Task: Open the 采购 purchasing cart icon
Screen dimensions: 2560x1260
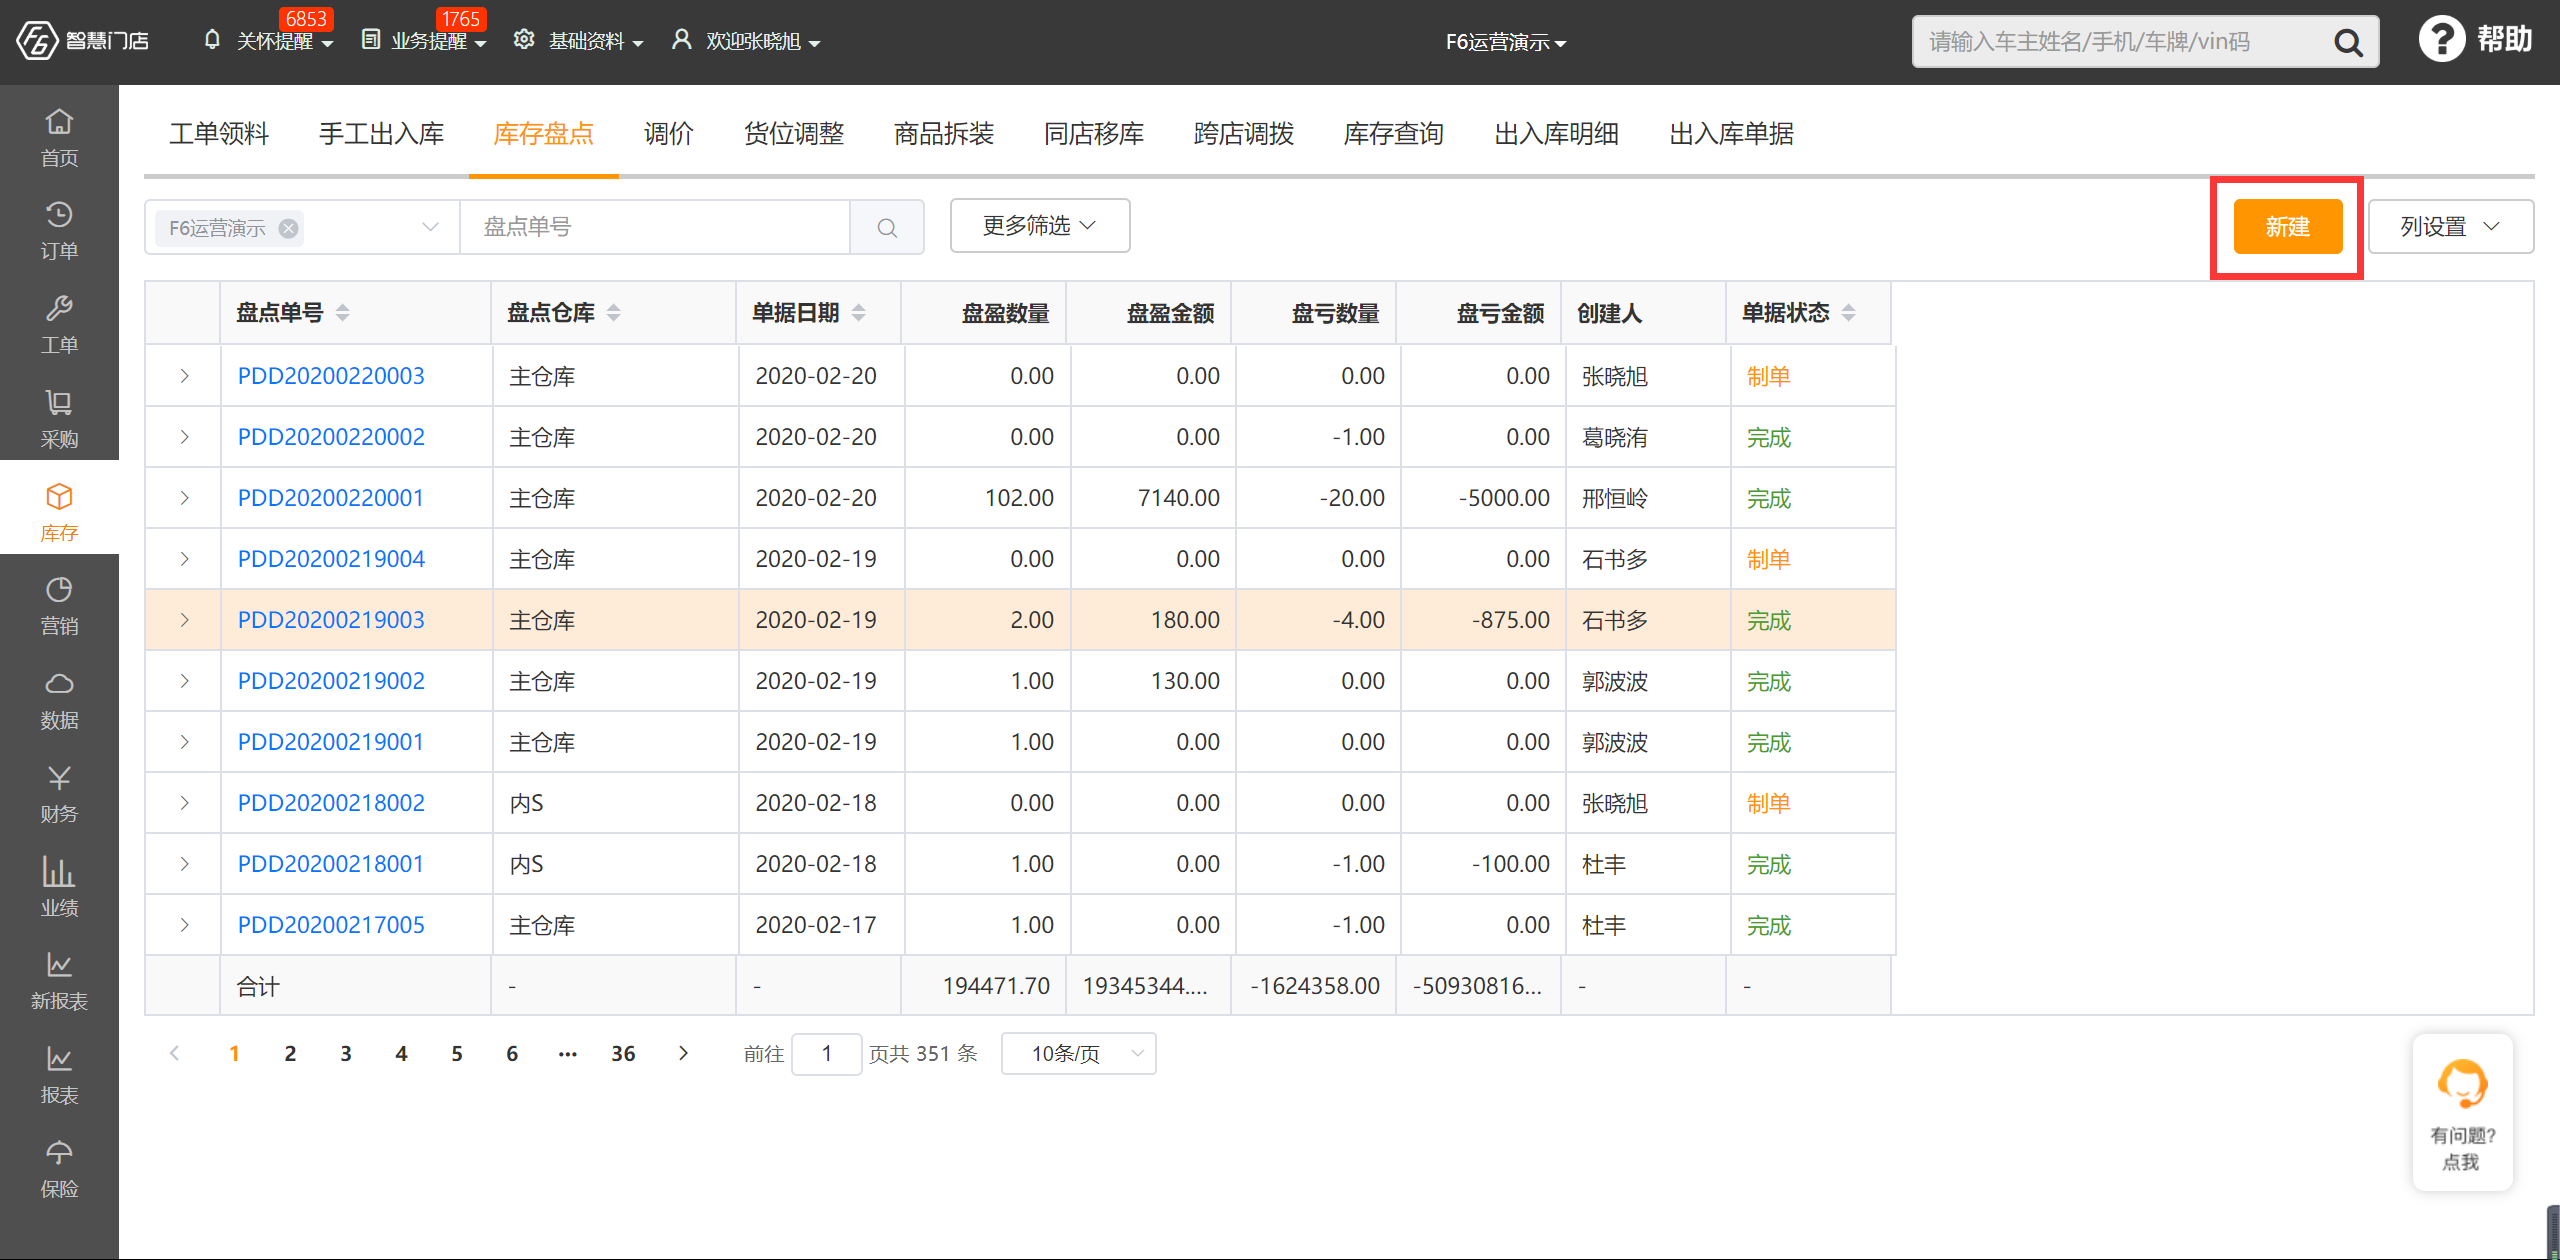Action: click(x=59, y=419)
